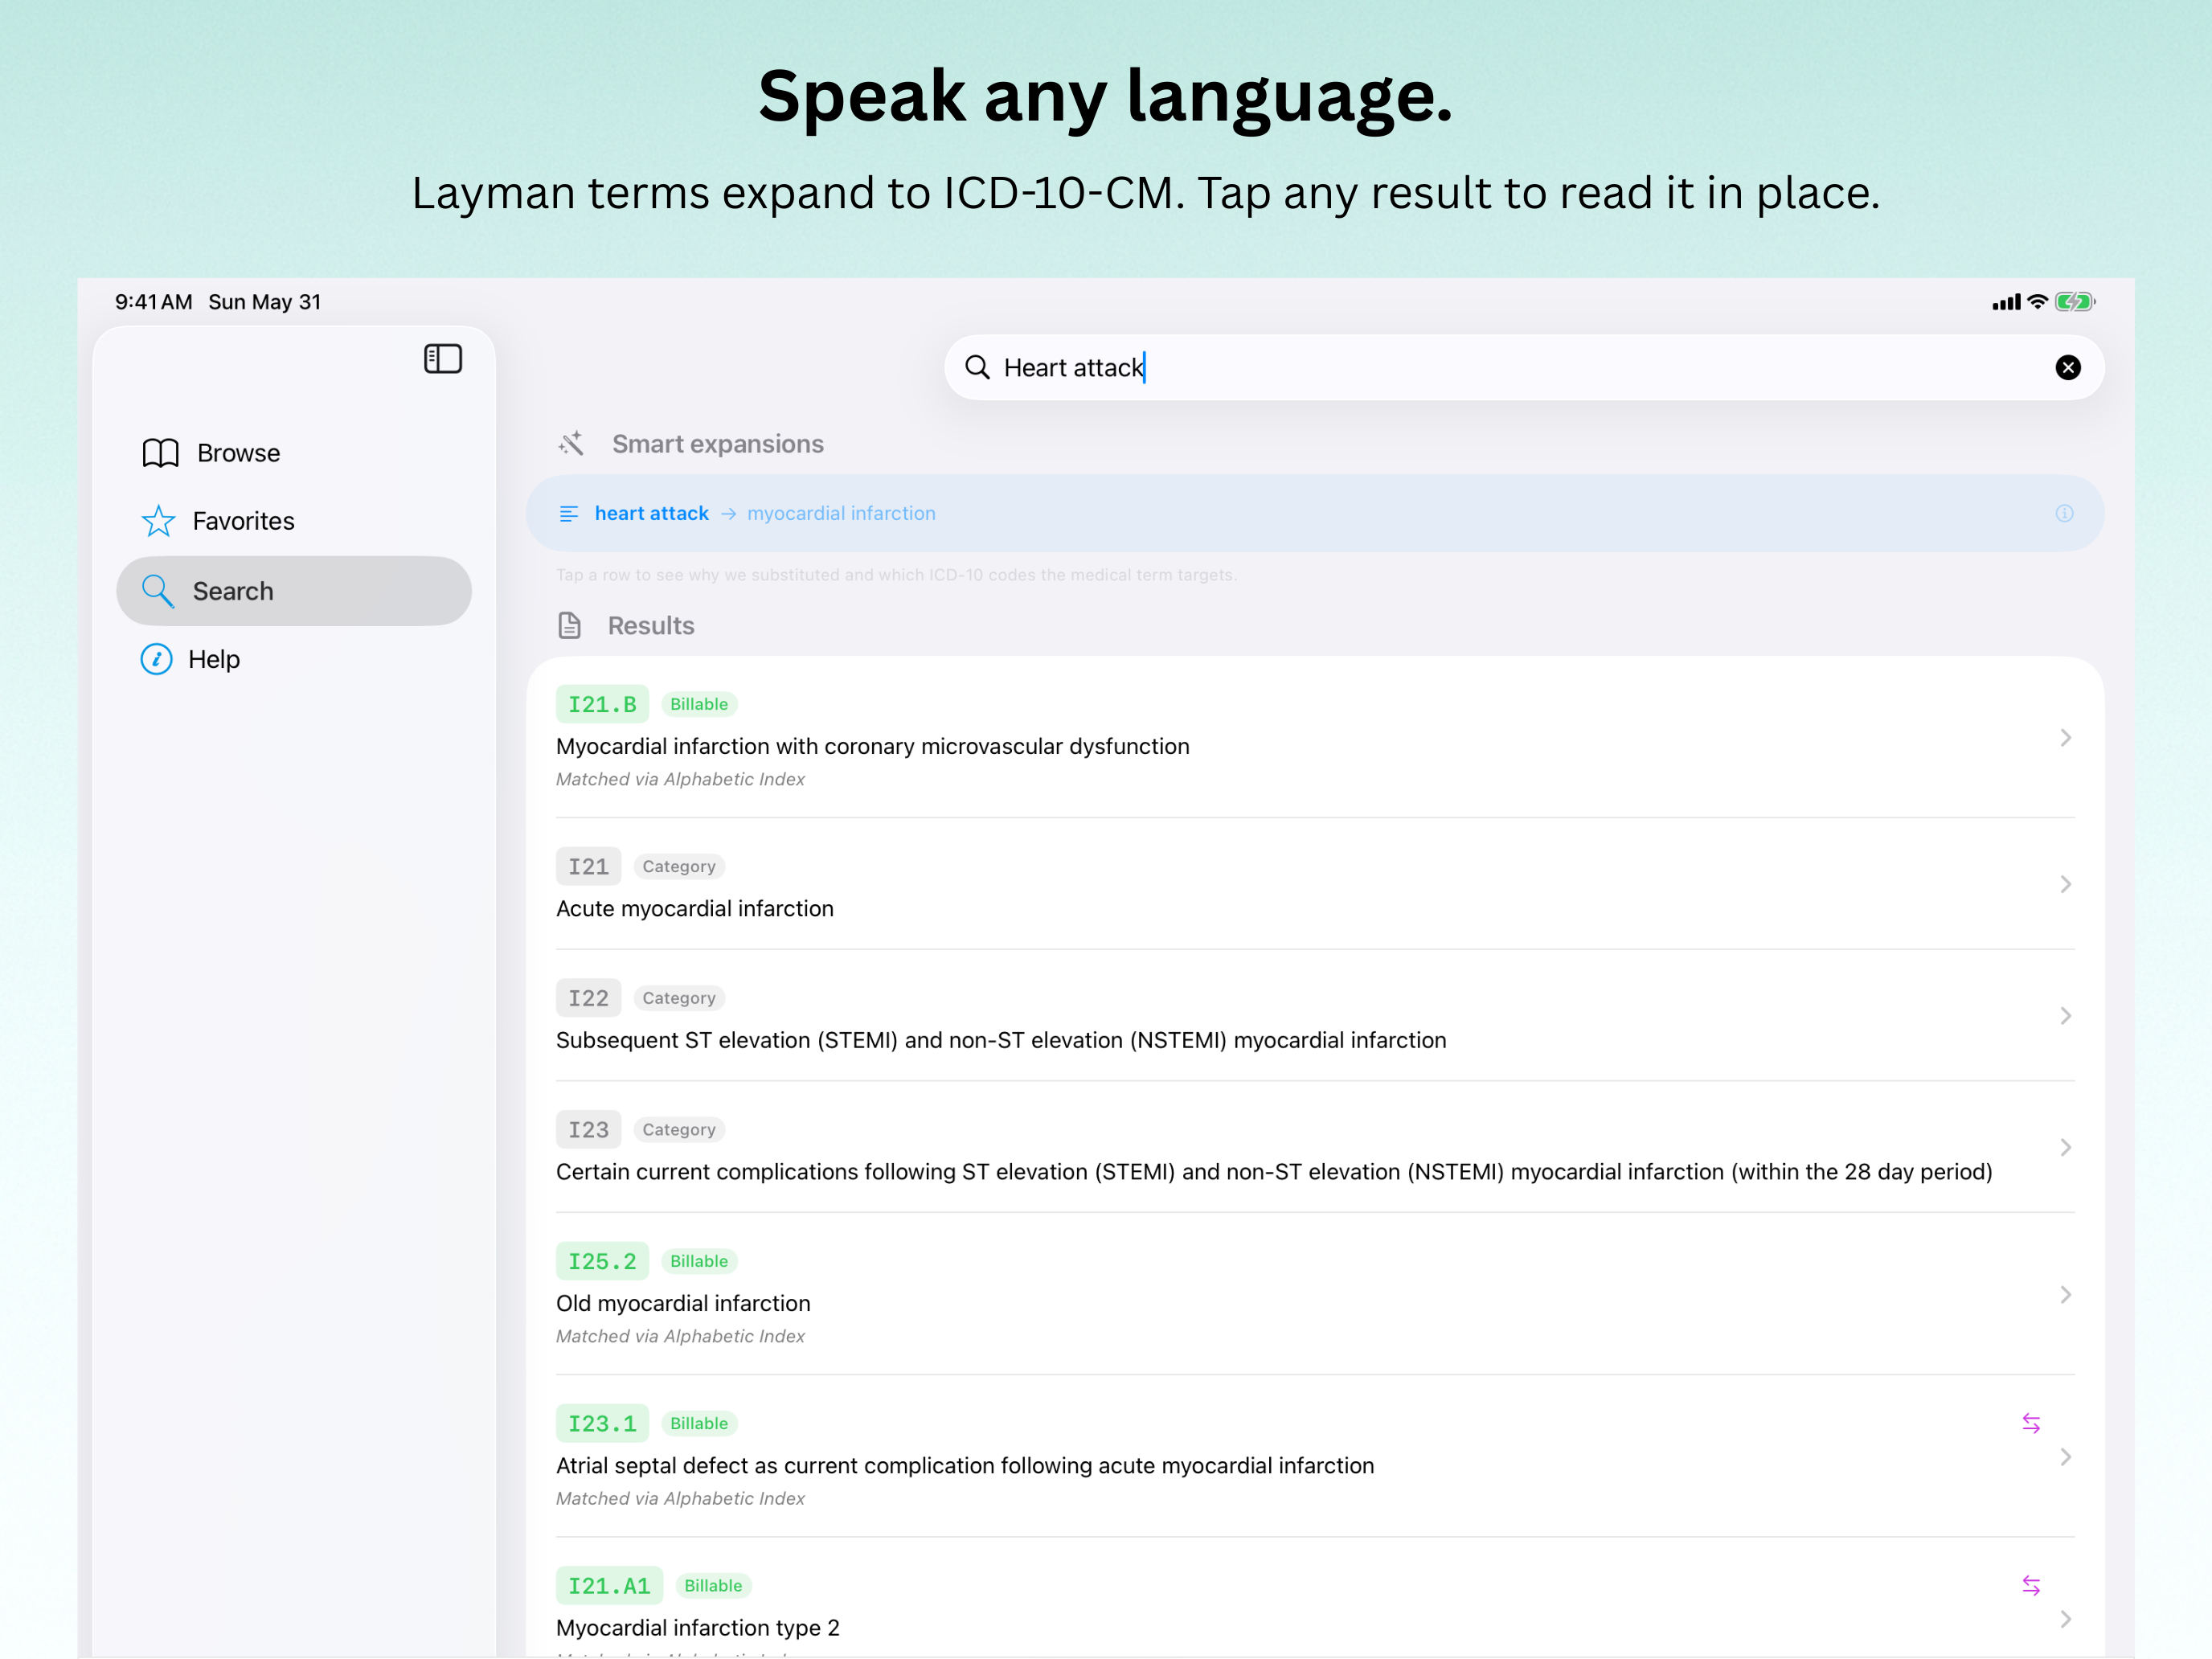Click the I23 code badge
2212x1659 pixels.
click(588, 1129)
